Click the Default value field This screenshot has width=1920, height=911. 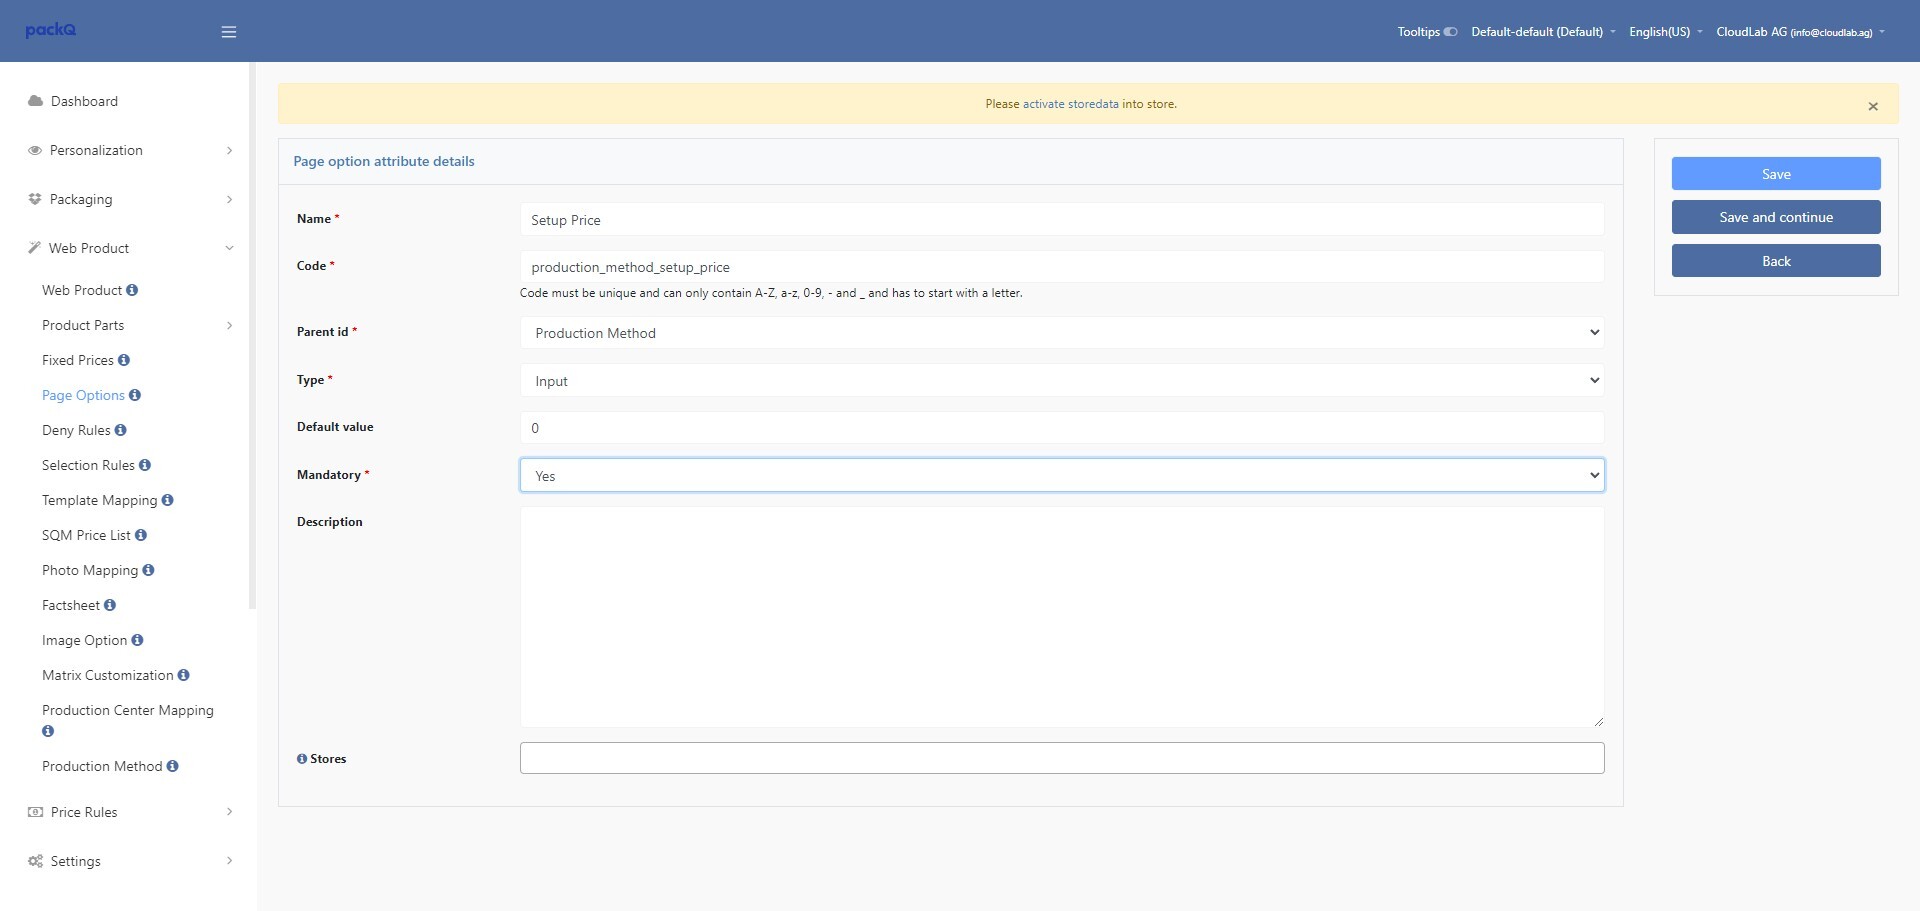[x=1062, y=428]
